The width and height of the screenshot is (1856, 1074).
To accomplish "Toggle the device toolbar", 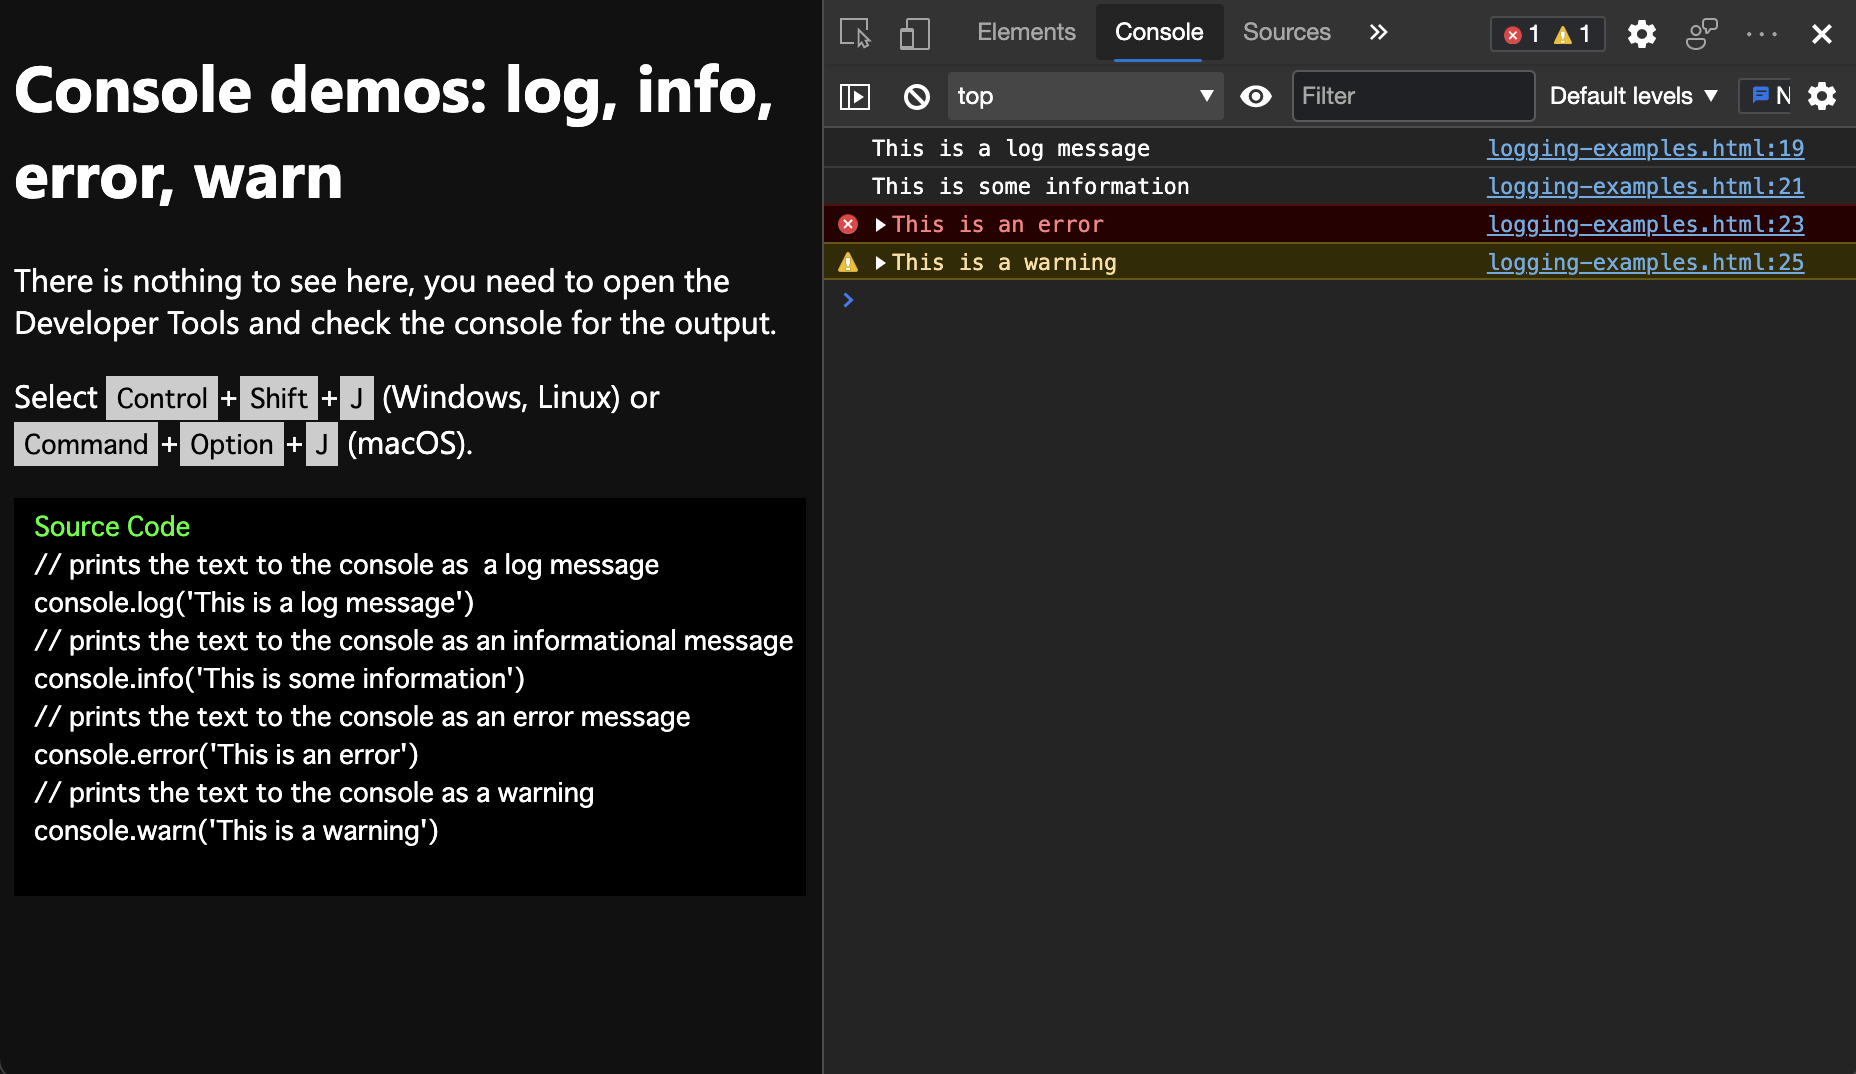I will coord(913,33).
